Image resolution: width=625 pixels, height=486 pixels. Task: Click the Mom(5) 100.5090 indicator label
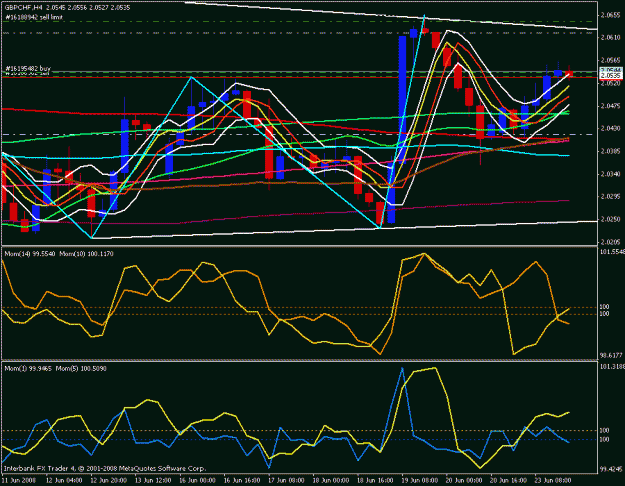(81, 368)
